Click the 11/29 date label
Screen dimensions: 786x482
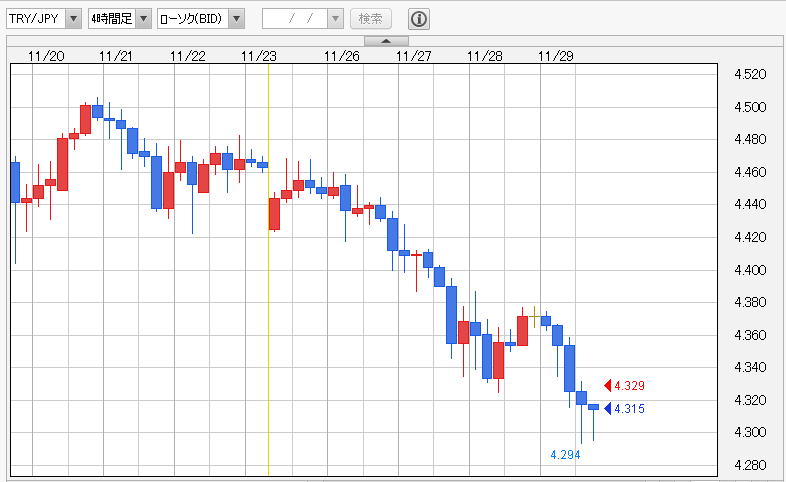(x=556, y=56)
